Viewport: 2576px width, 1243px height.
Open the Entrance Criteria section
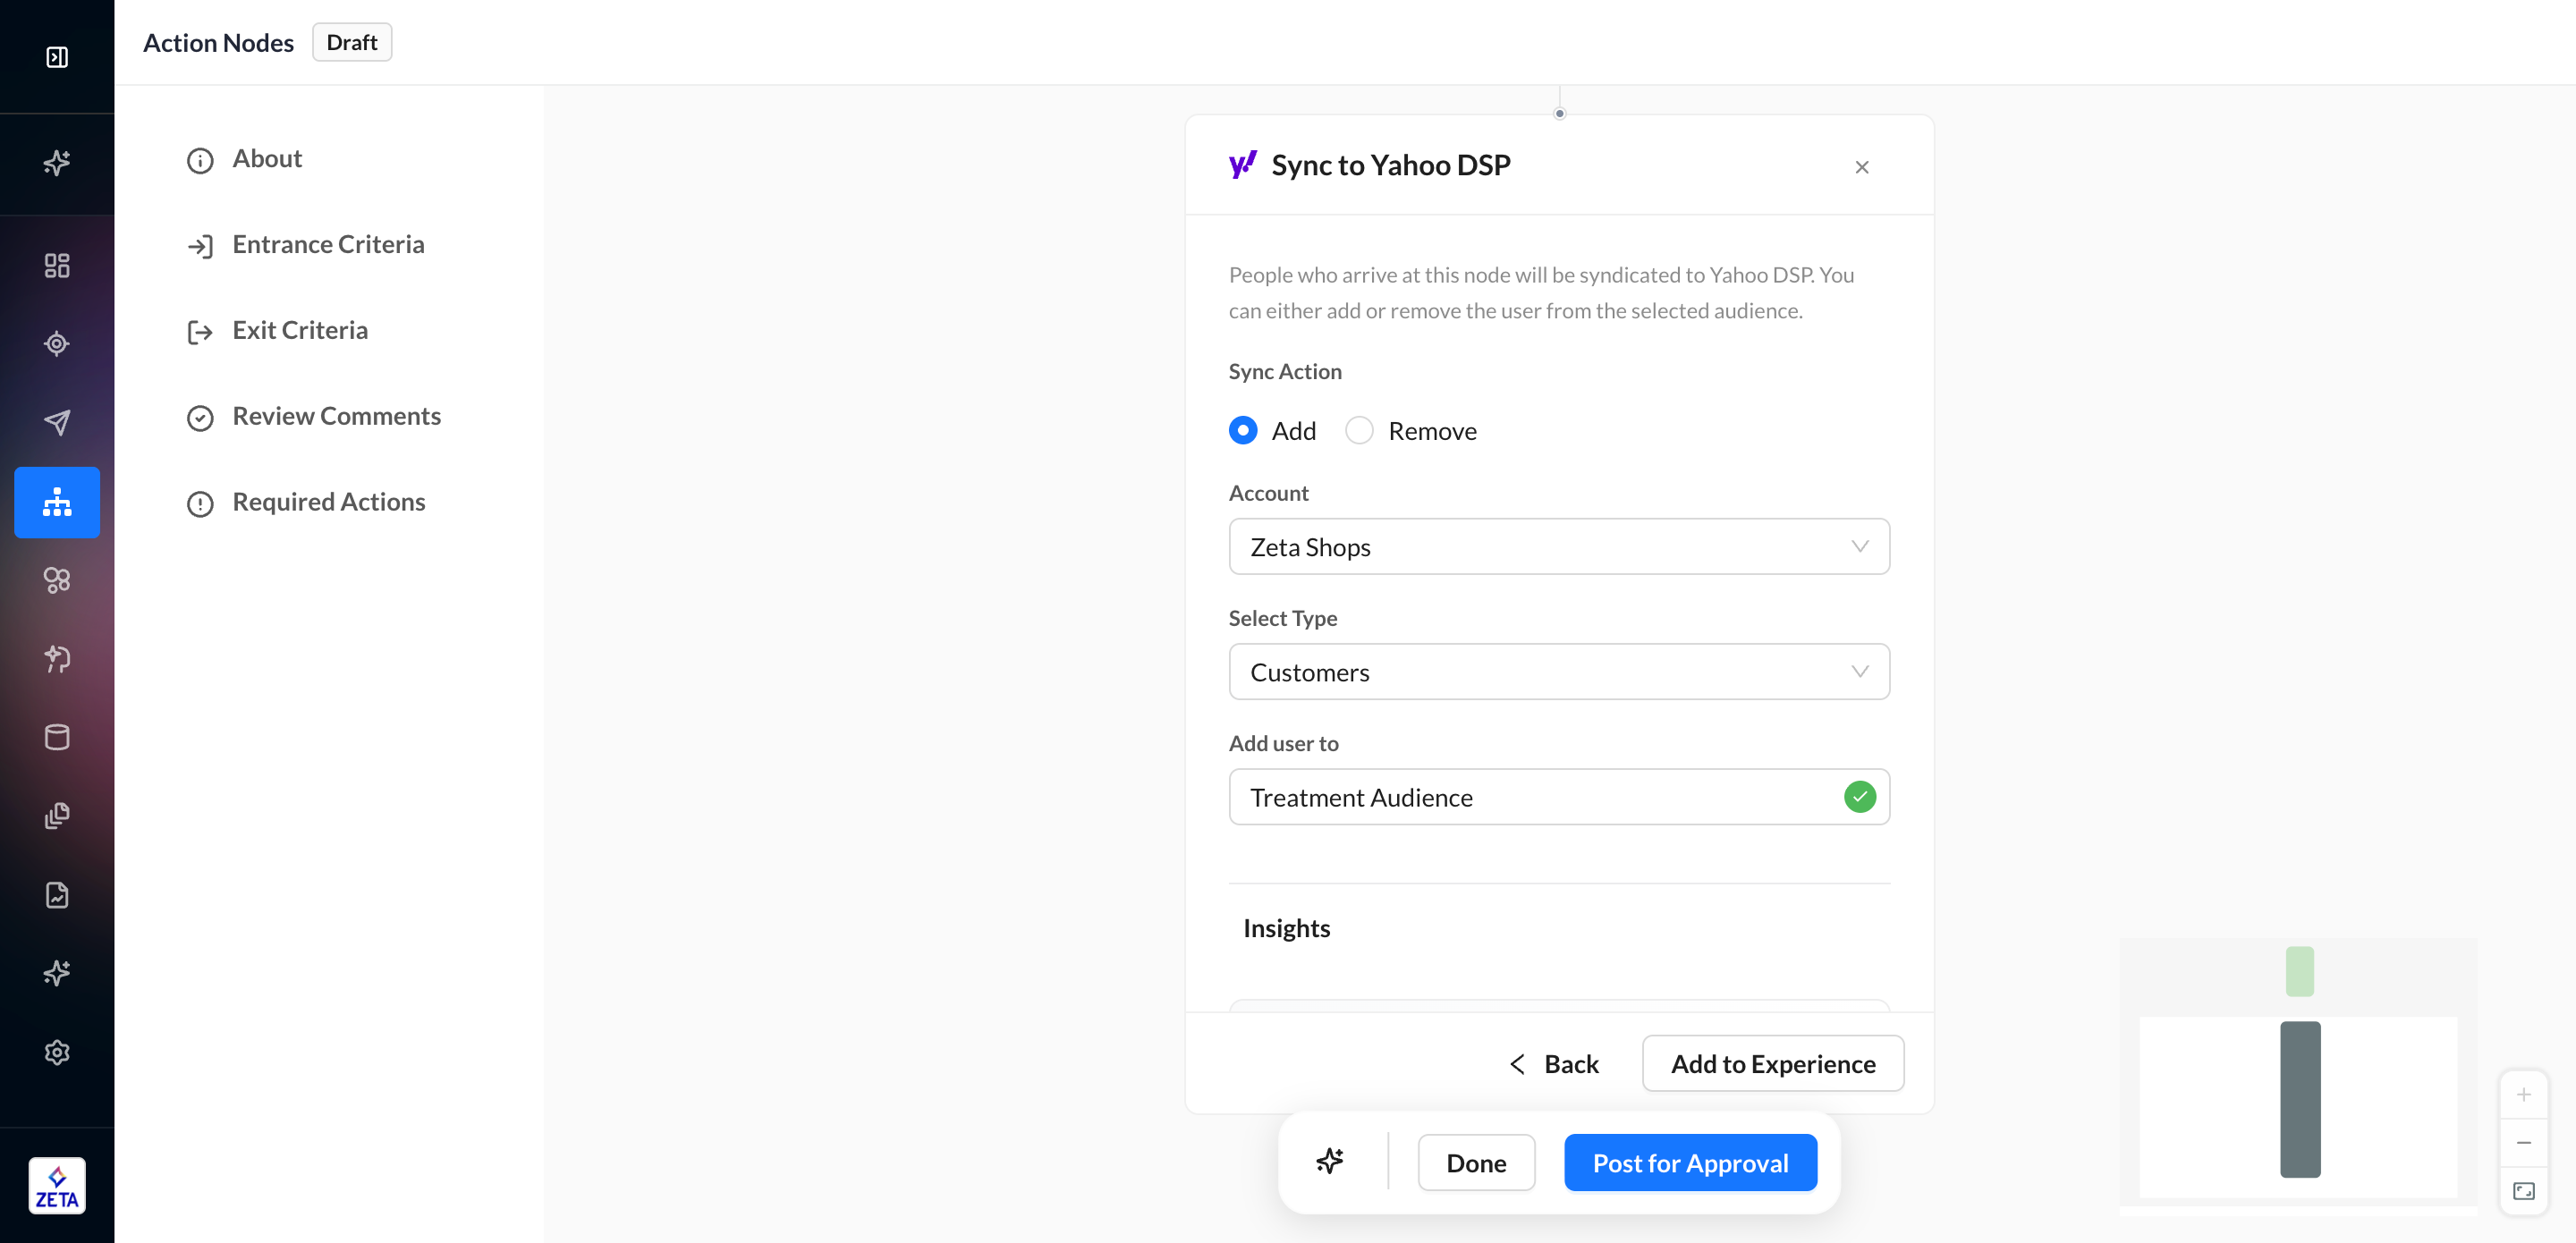328,245
